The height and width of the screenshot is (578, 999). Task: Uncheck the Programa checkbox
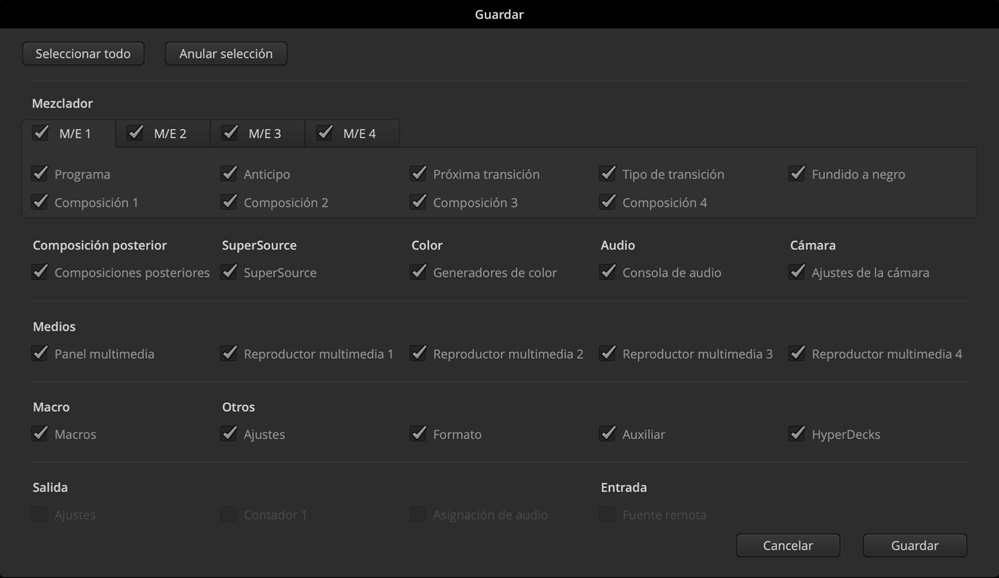[41, 174]
